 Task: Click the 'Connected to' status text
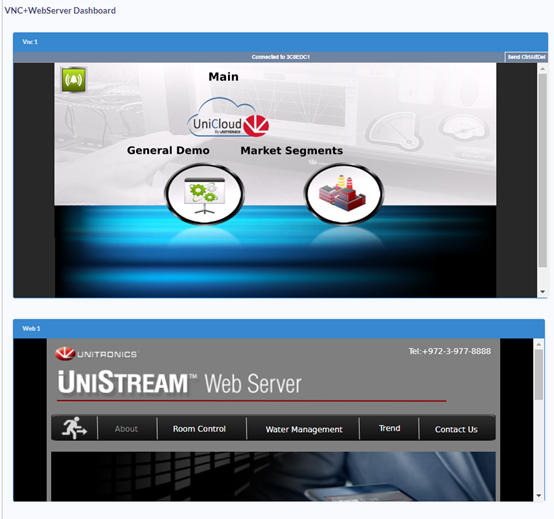281,57
